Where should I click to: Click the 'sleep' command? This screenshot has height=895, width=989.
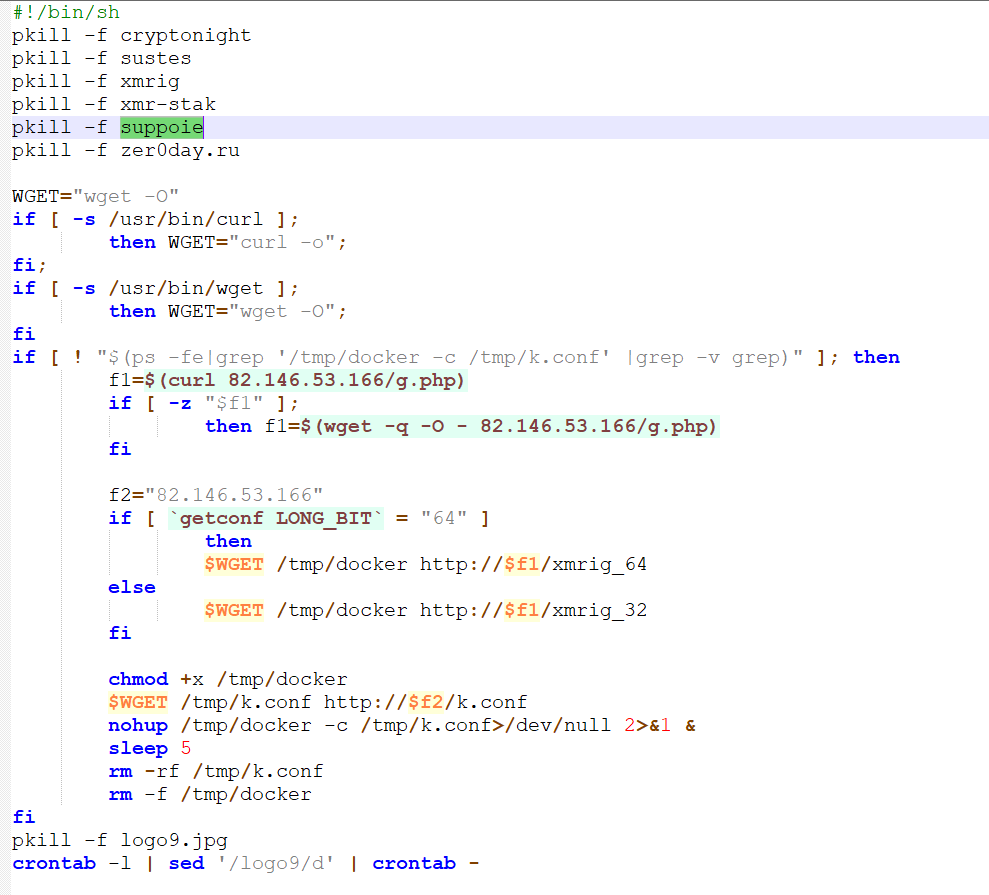point(138,748)
